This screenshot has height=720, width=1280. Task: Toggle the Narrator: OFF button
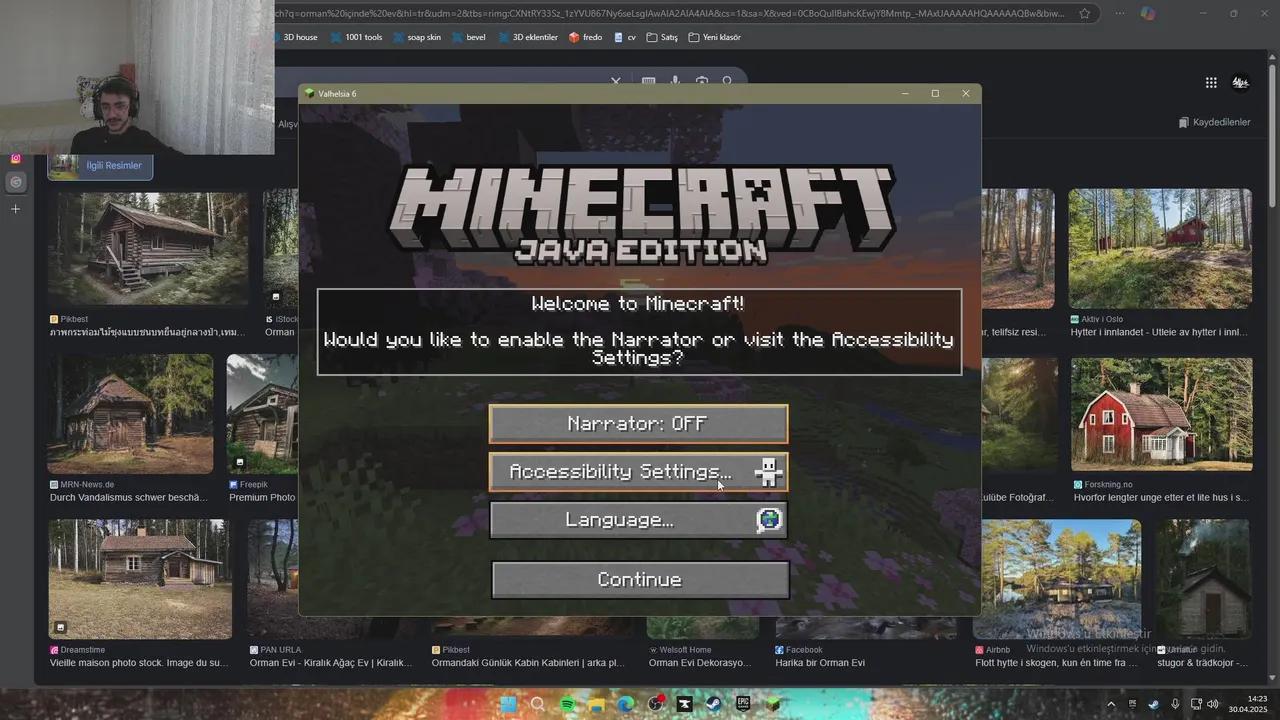click(638, 424)
